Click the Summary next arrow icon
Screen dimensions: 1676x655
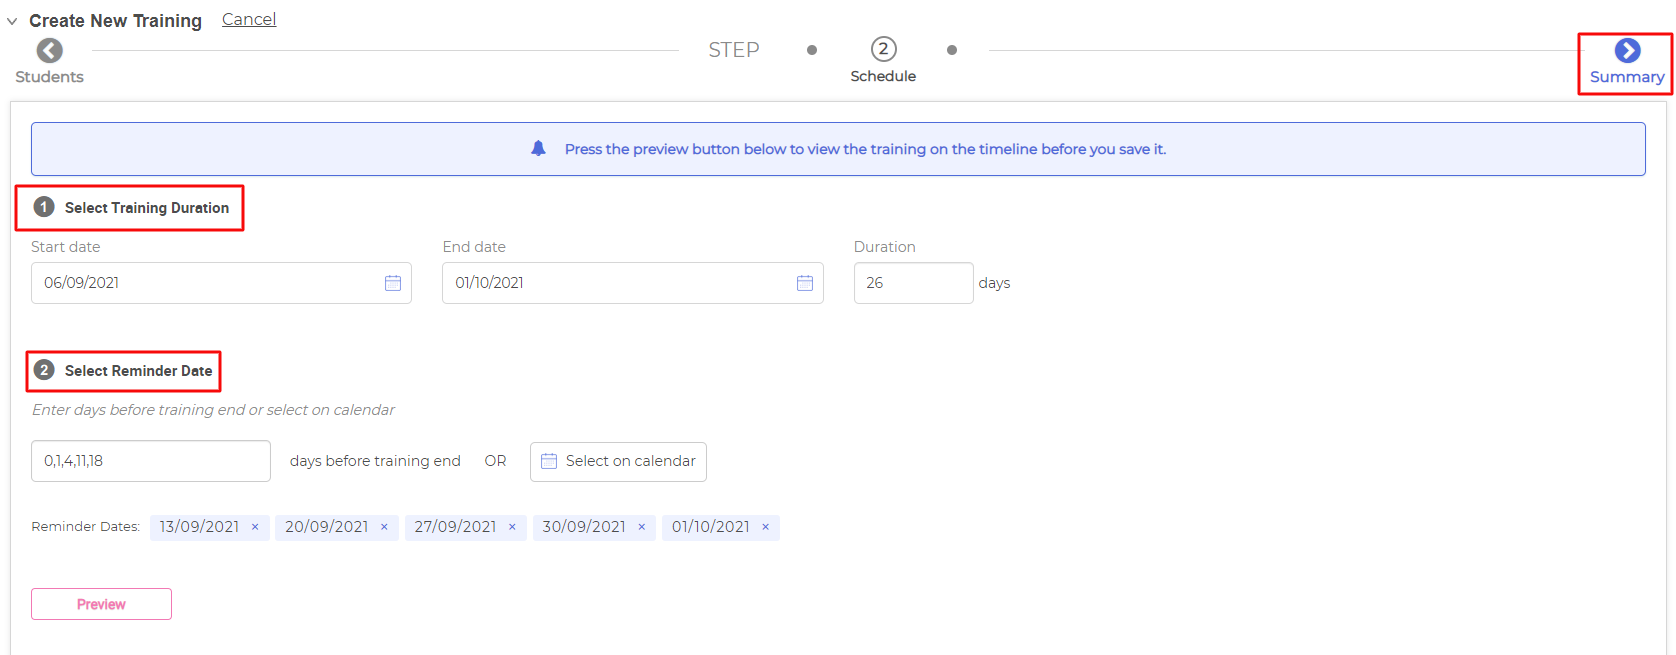[x=1627, y=50]
